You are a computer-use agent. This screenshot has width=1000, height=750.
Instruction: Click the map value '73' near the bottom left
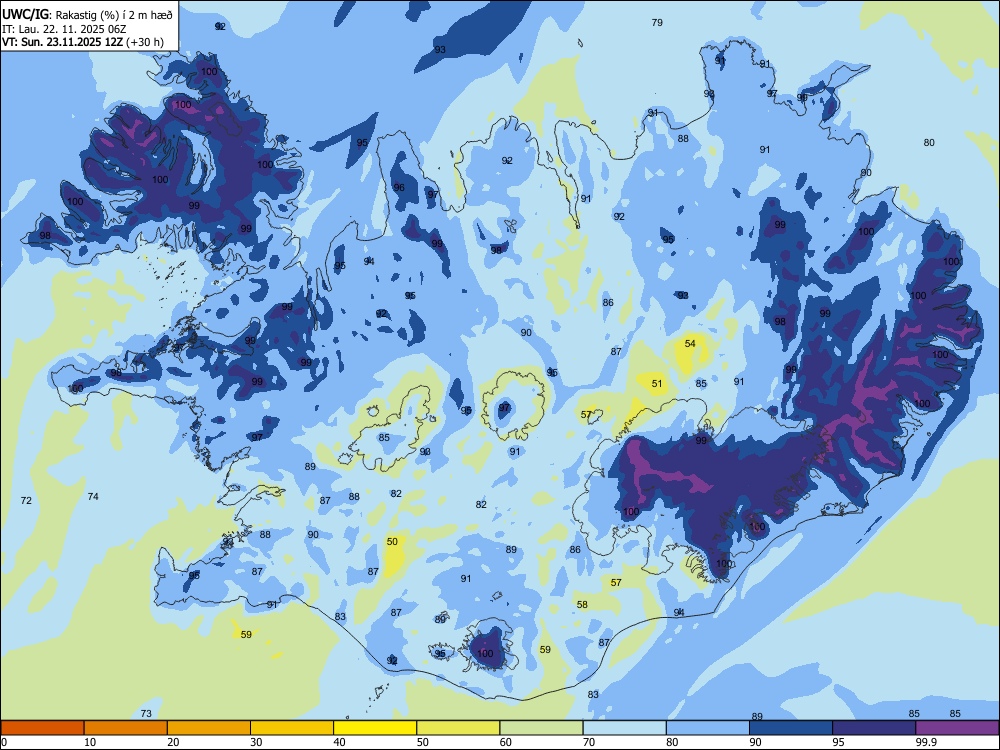click(146, 714)
